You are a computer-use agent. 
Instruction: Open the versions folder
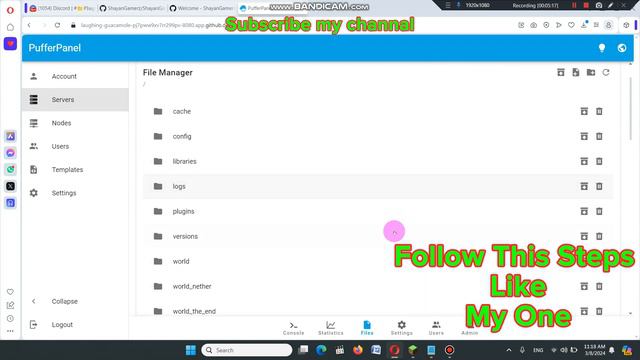pyautogui.click(x=378, y=236)
